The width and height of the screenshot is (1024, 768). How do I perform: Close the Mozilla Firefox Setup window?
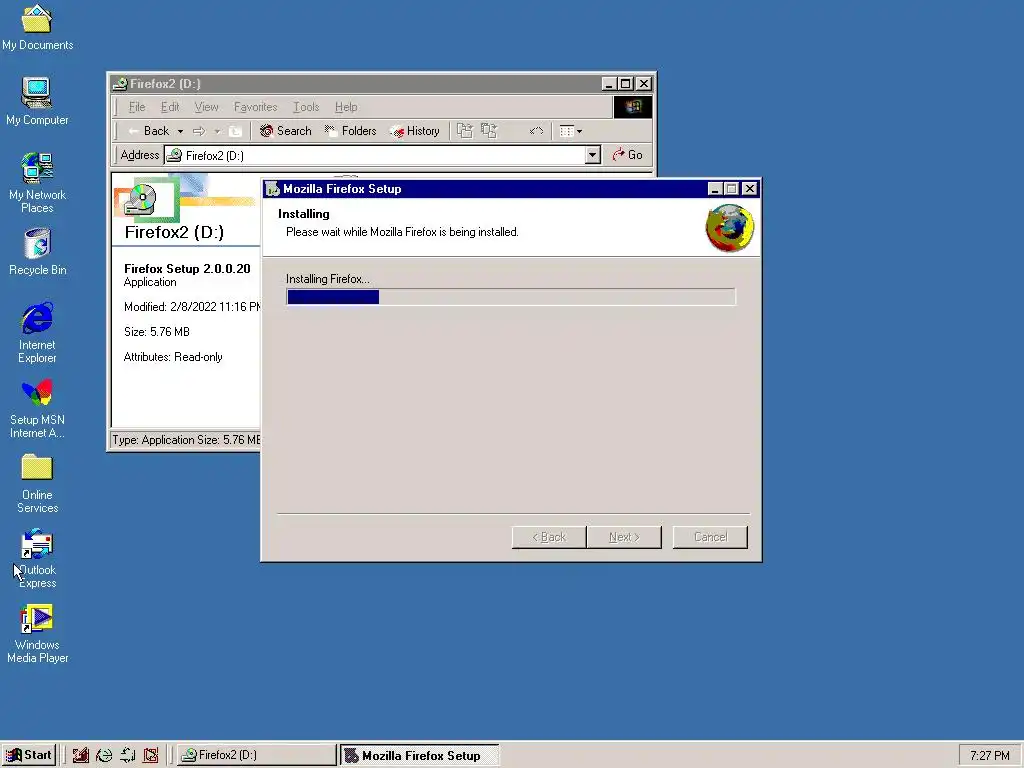coord(750,189)
